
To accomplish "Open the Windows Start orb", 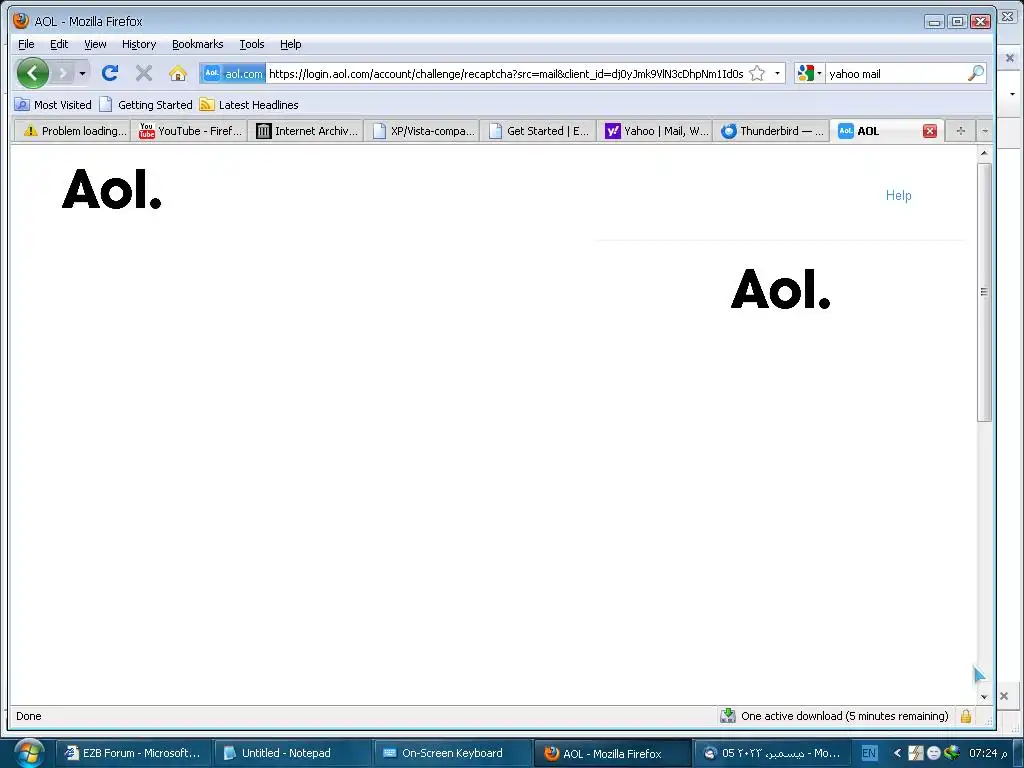I will [x=29, y=753].
